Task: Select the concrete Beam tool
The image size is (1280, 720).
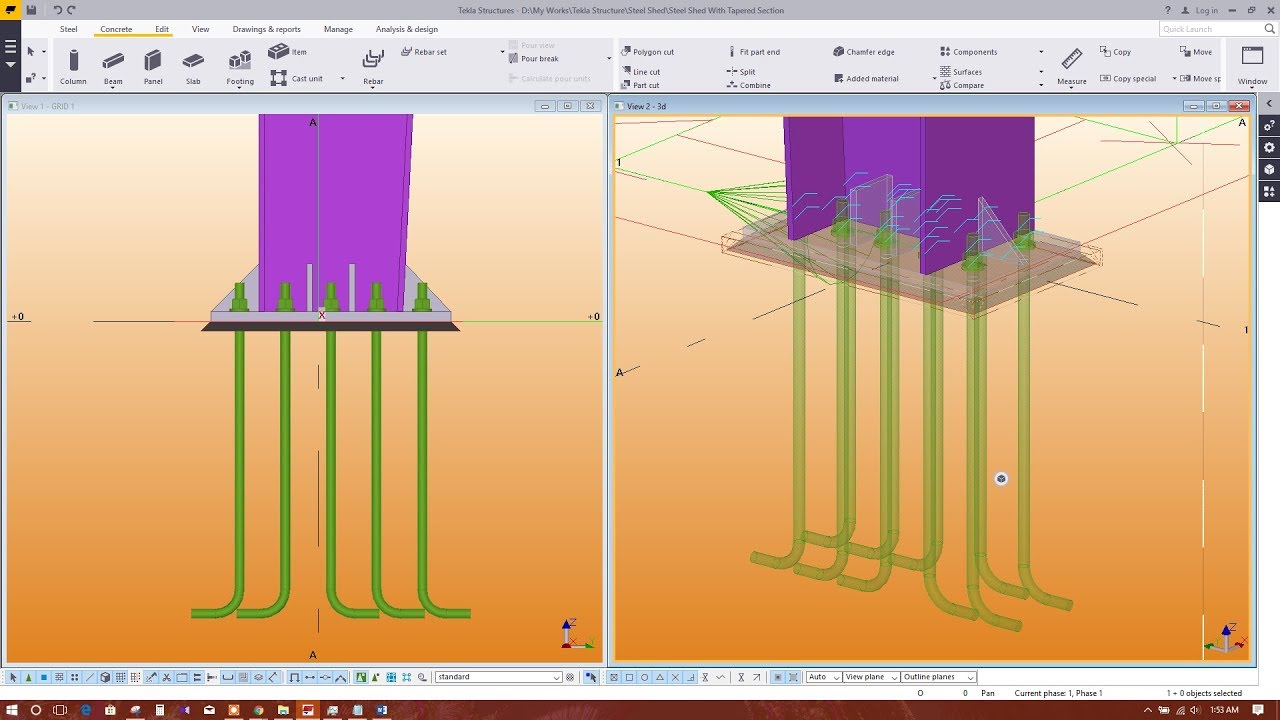Action: point(113,66)
